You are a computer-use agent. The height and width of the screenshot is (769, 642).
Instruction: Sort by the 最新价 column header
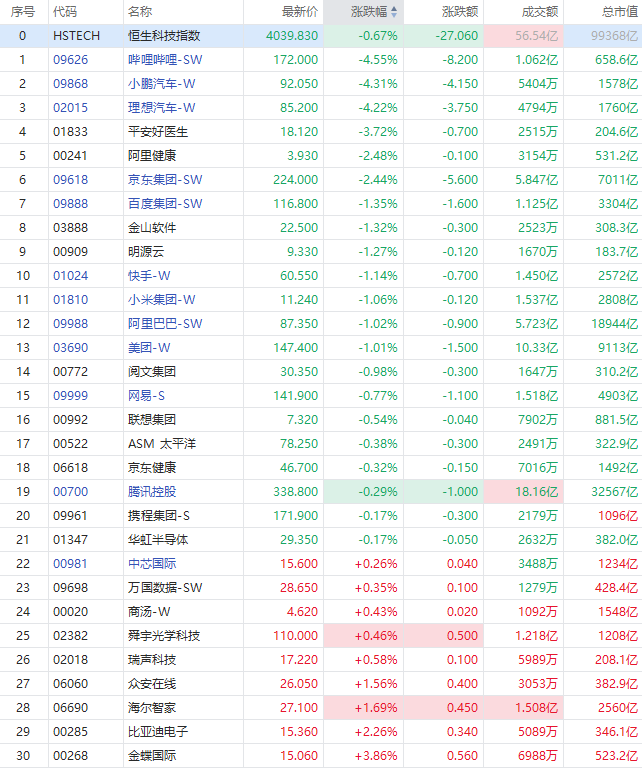(x=300, y=12)
